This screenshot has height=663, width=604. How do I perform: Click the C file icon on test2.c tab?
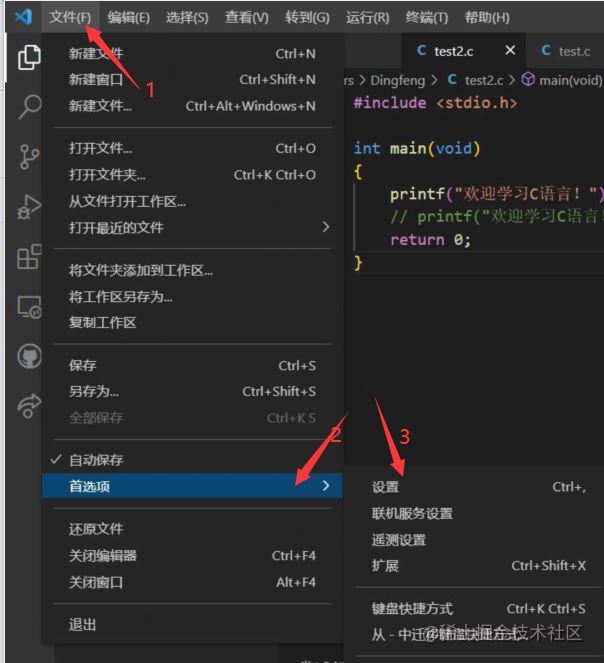pos(421,51)
